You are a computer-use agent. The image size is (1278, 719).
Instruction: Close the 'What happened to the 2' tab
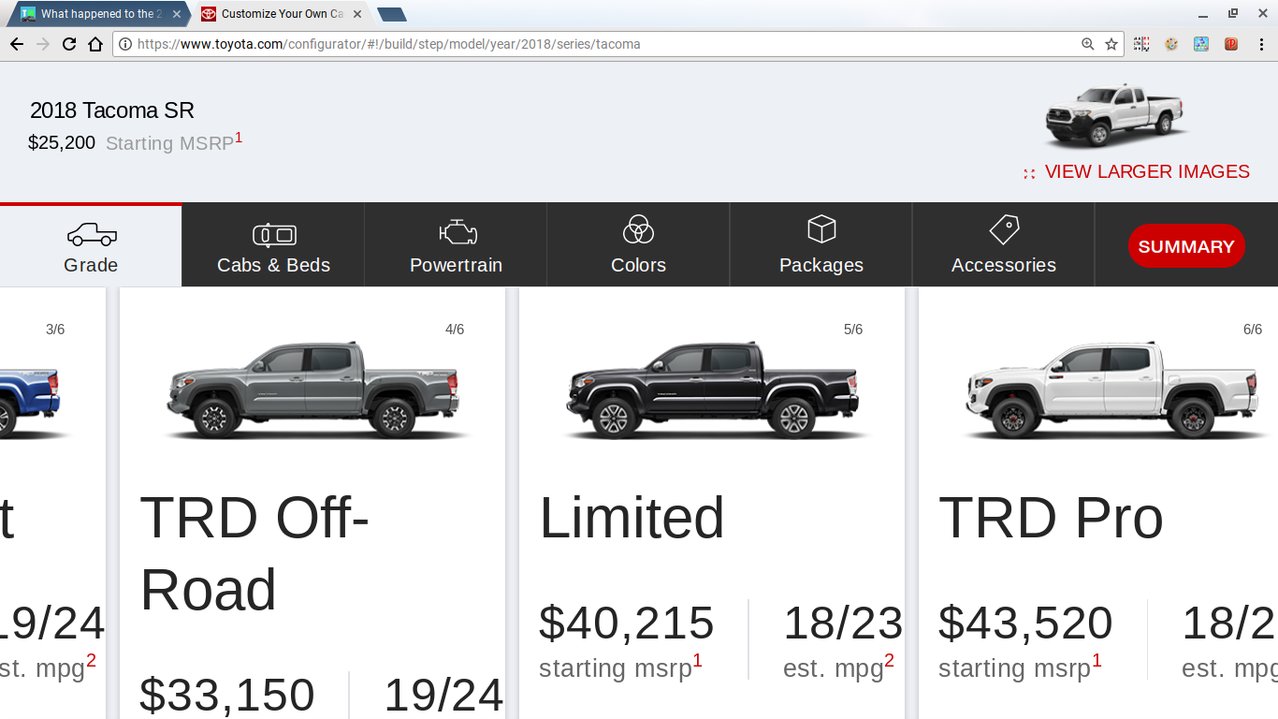176,14
